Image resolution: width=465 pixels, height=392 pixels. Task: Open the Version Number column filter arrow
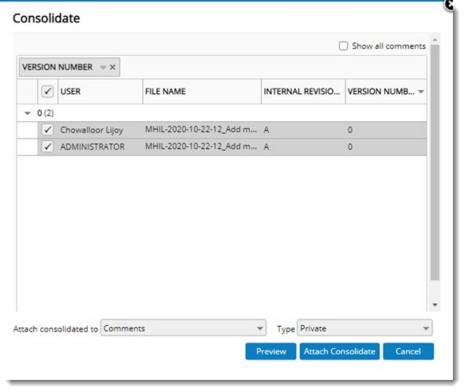[421, 91]
